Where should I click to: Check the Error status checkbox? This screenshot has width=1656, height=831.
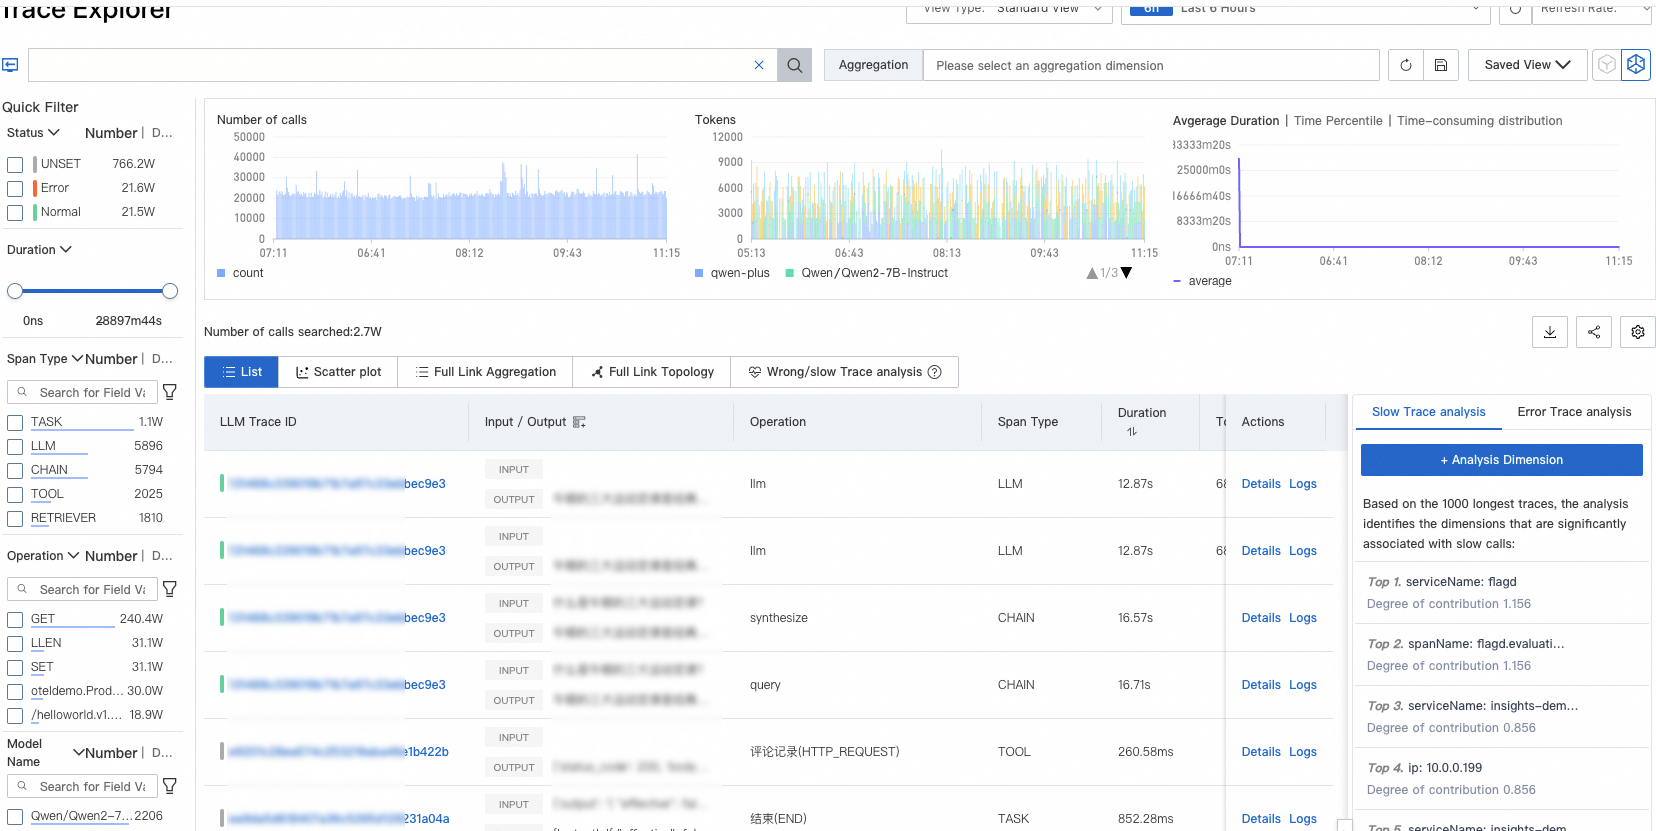(15, 188)
